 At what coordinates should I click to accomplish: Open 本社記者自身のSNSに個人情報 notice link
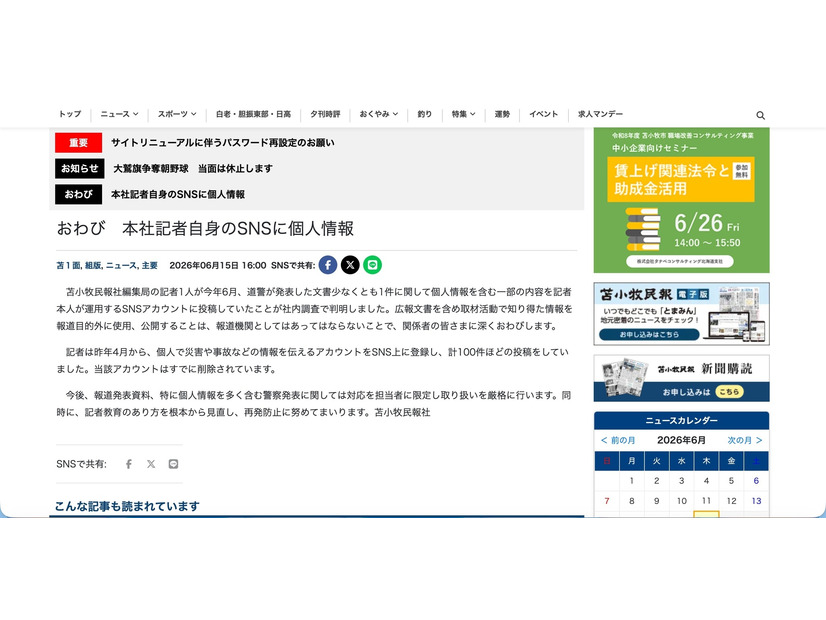[x=178, y=194]
